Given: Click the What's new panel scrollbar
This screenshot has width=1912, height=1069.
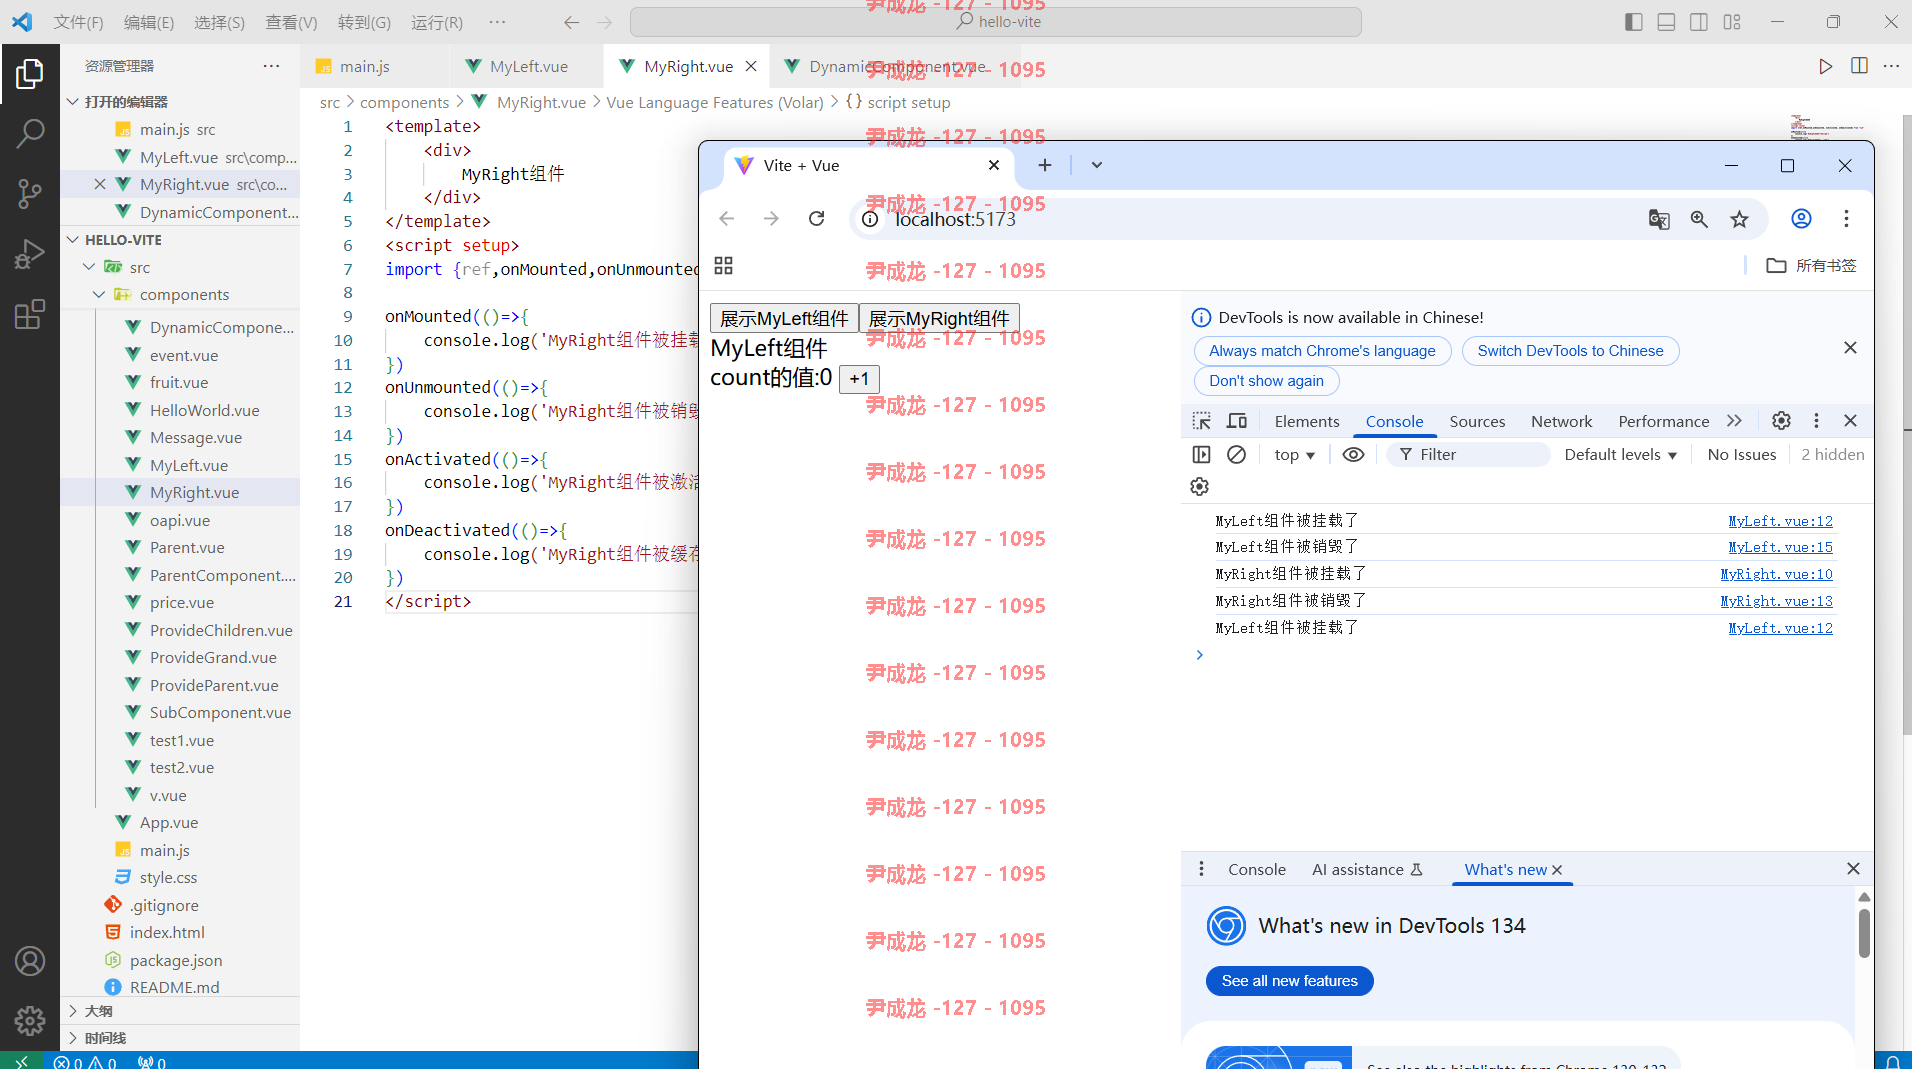Looking at the screenshot, I should (1864, 933).
